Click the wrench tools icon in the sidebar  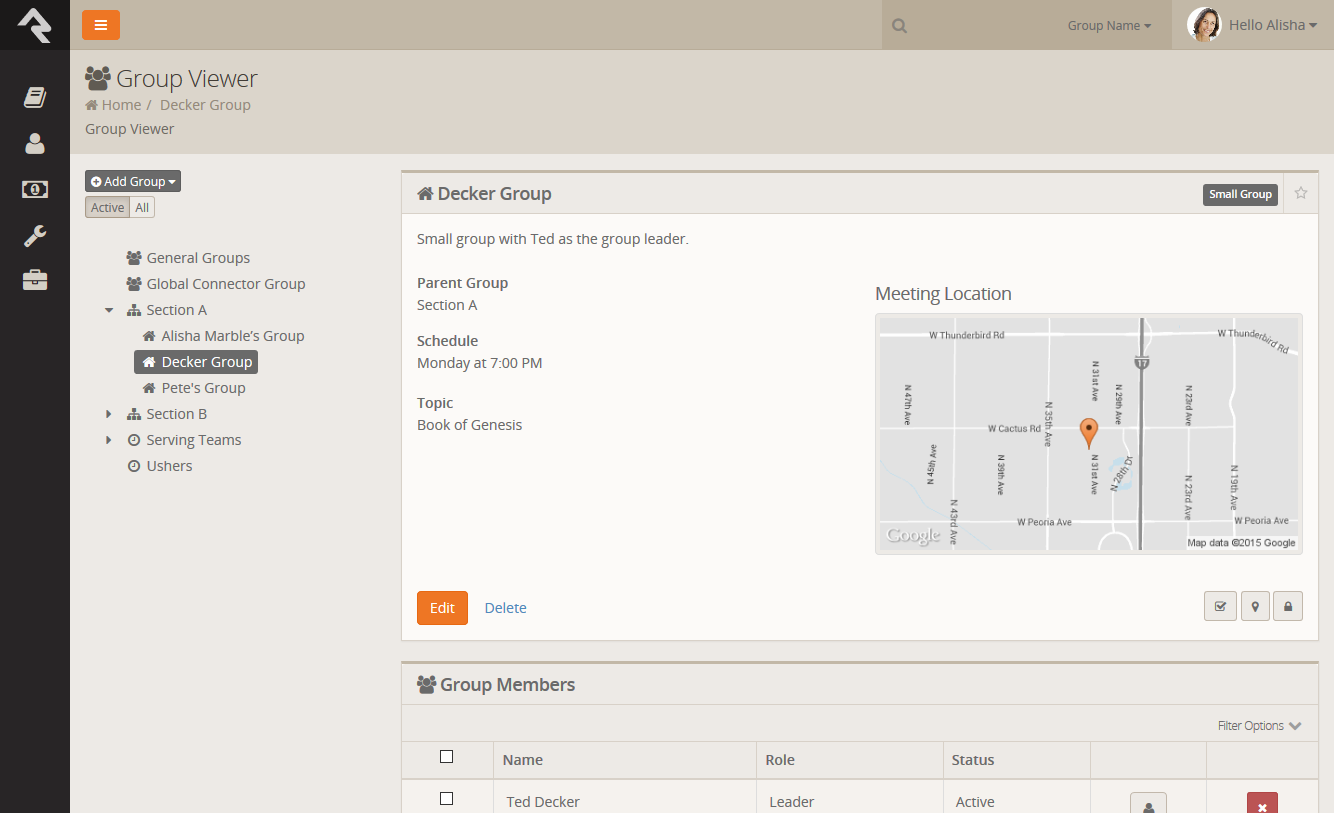click(35, 236)
